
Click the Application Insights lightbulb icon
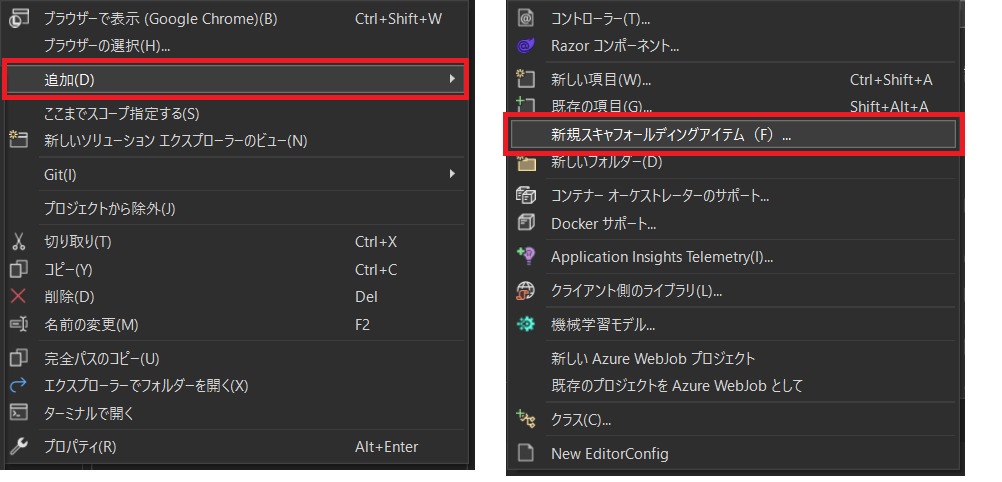click(525, 256)
